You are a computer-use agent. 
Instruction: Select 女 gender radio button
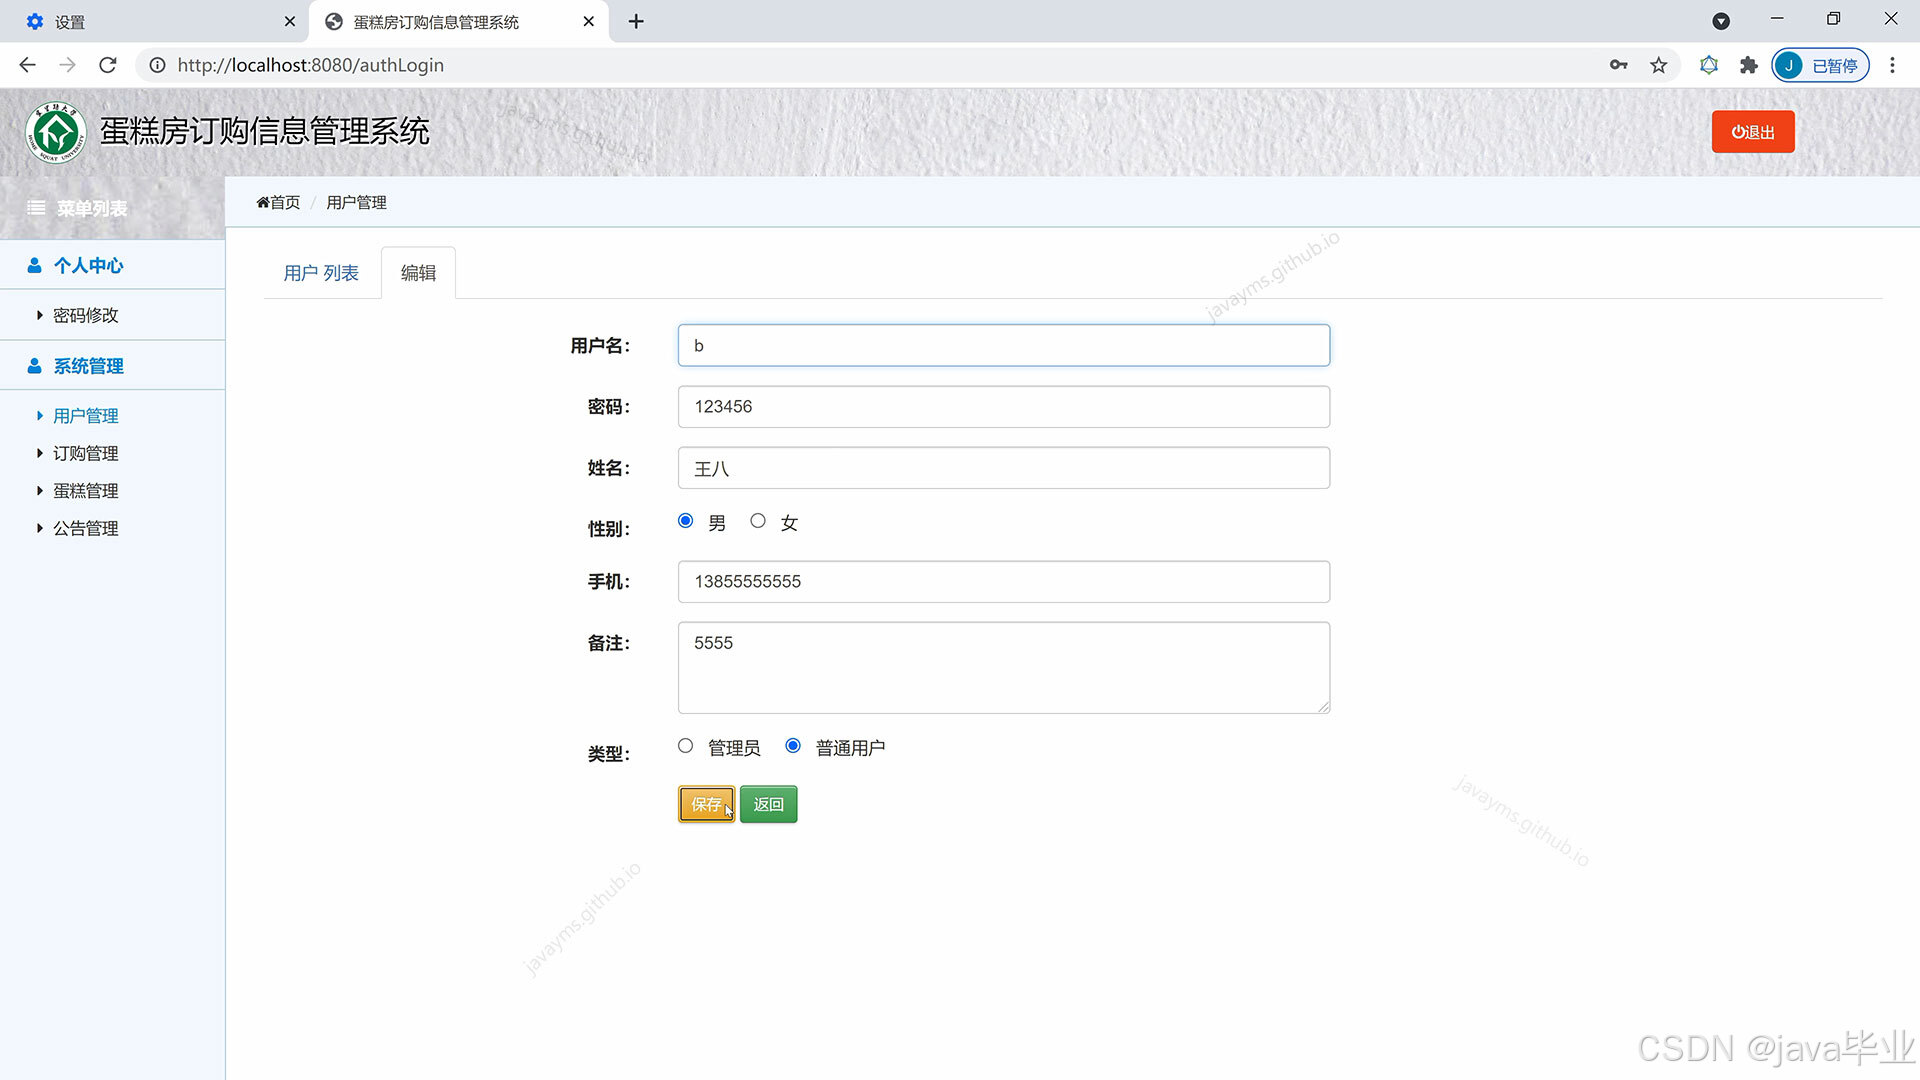tap(758, 521)
